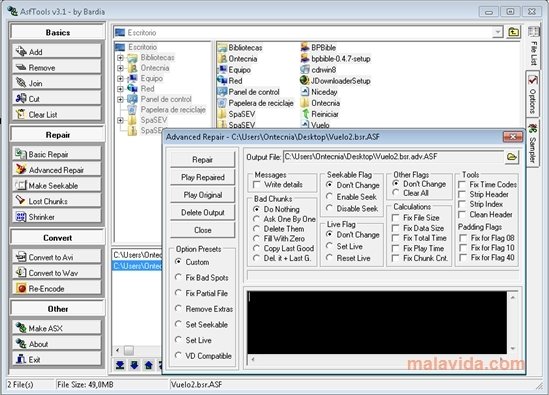Open Advanced Repair from sidebar
549x395 pixels.
[x=57, y=170]
